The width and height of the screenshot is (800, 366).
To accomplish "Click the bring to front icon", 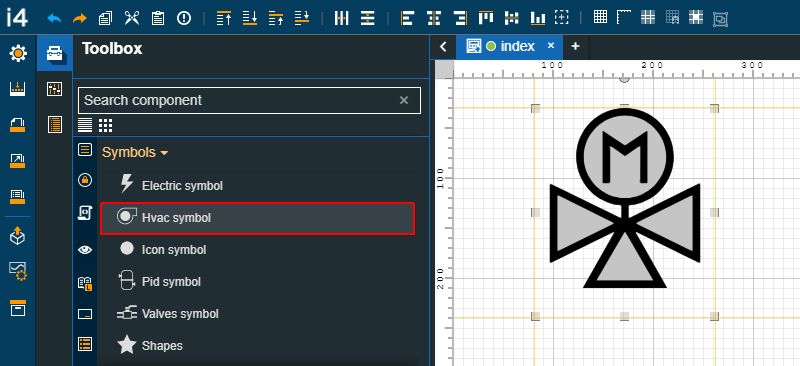I will pyautogui.click(x=223, y=18).
